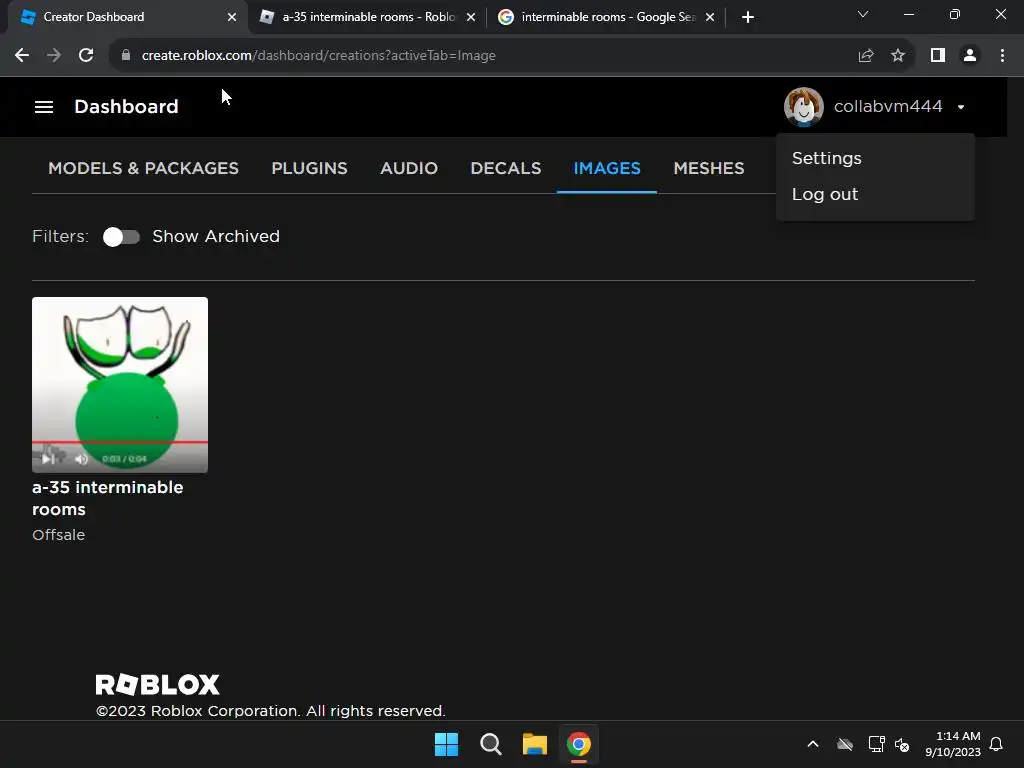Switch to the Models & Packages tab

pos(143,168)
